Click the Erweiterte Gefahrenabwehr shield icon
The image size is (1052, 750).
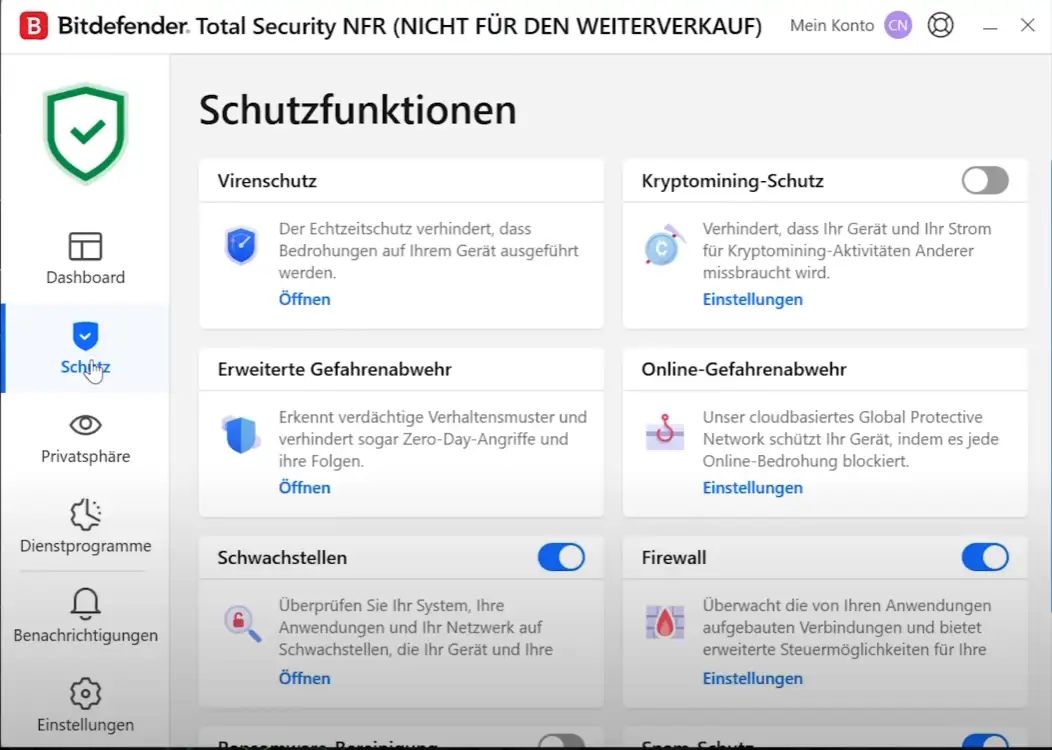(241, 434)
